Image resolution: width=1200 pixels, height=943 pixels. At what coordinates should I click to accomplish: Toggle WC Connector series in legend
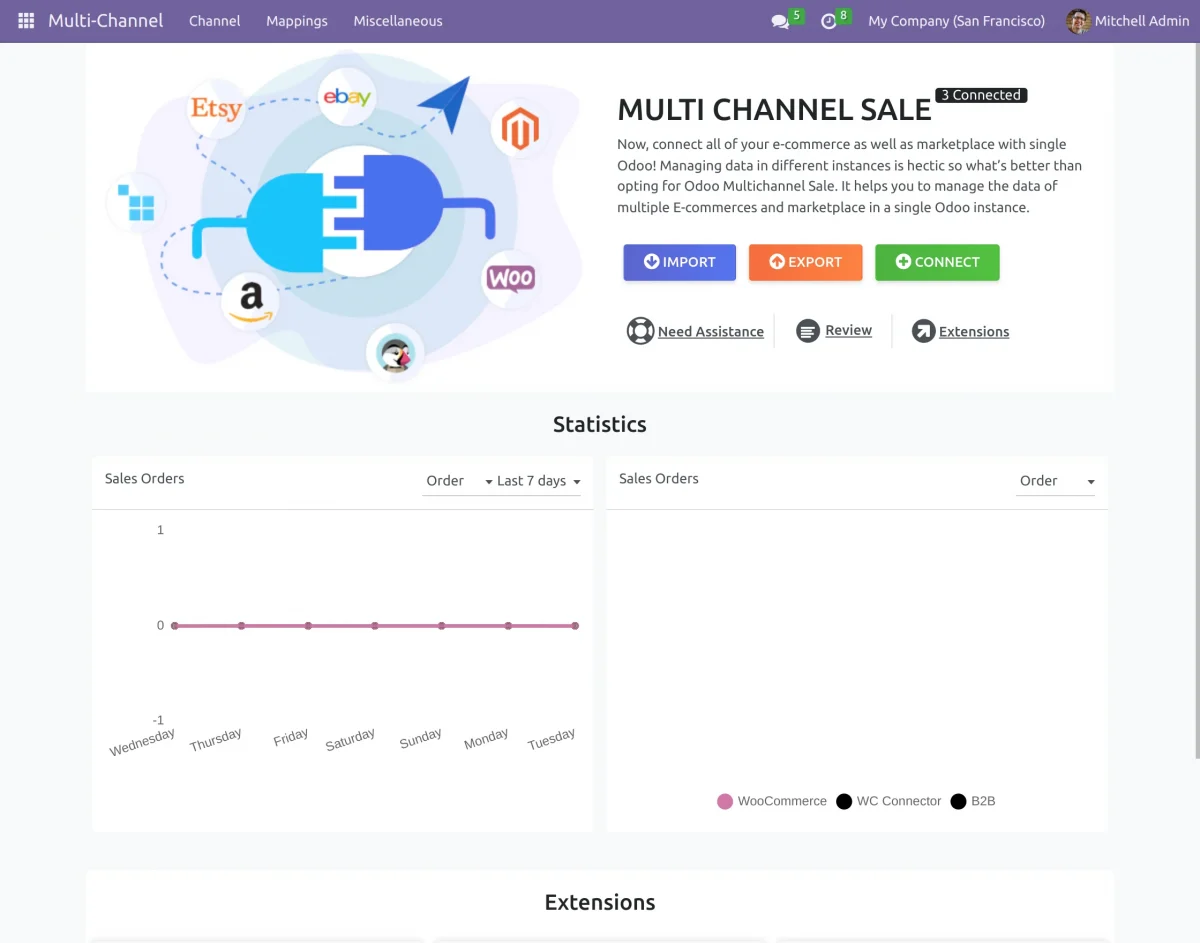pos(889,801)
